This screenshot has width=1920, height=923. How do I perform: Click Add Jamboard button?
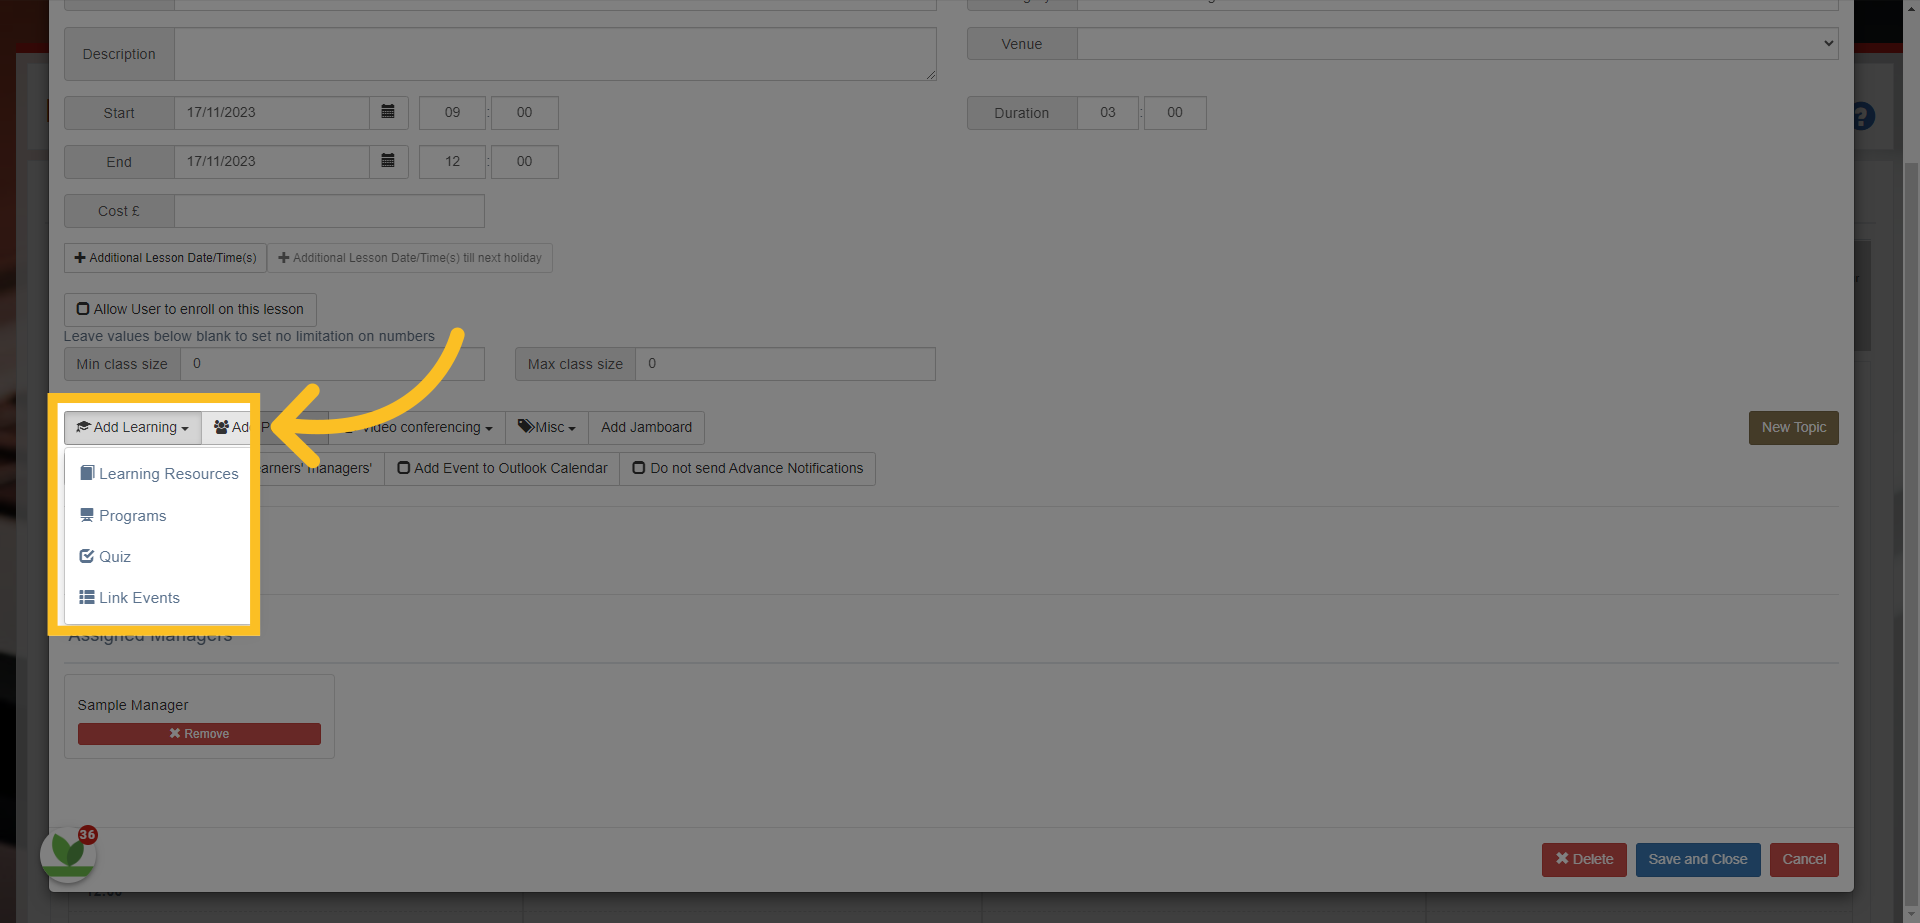tap(646, 428)
